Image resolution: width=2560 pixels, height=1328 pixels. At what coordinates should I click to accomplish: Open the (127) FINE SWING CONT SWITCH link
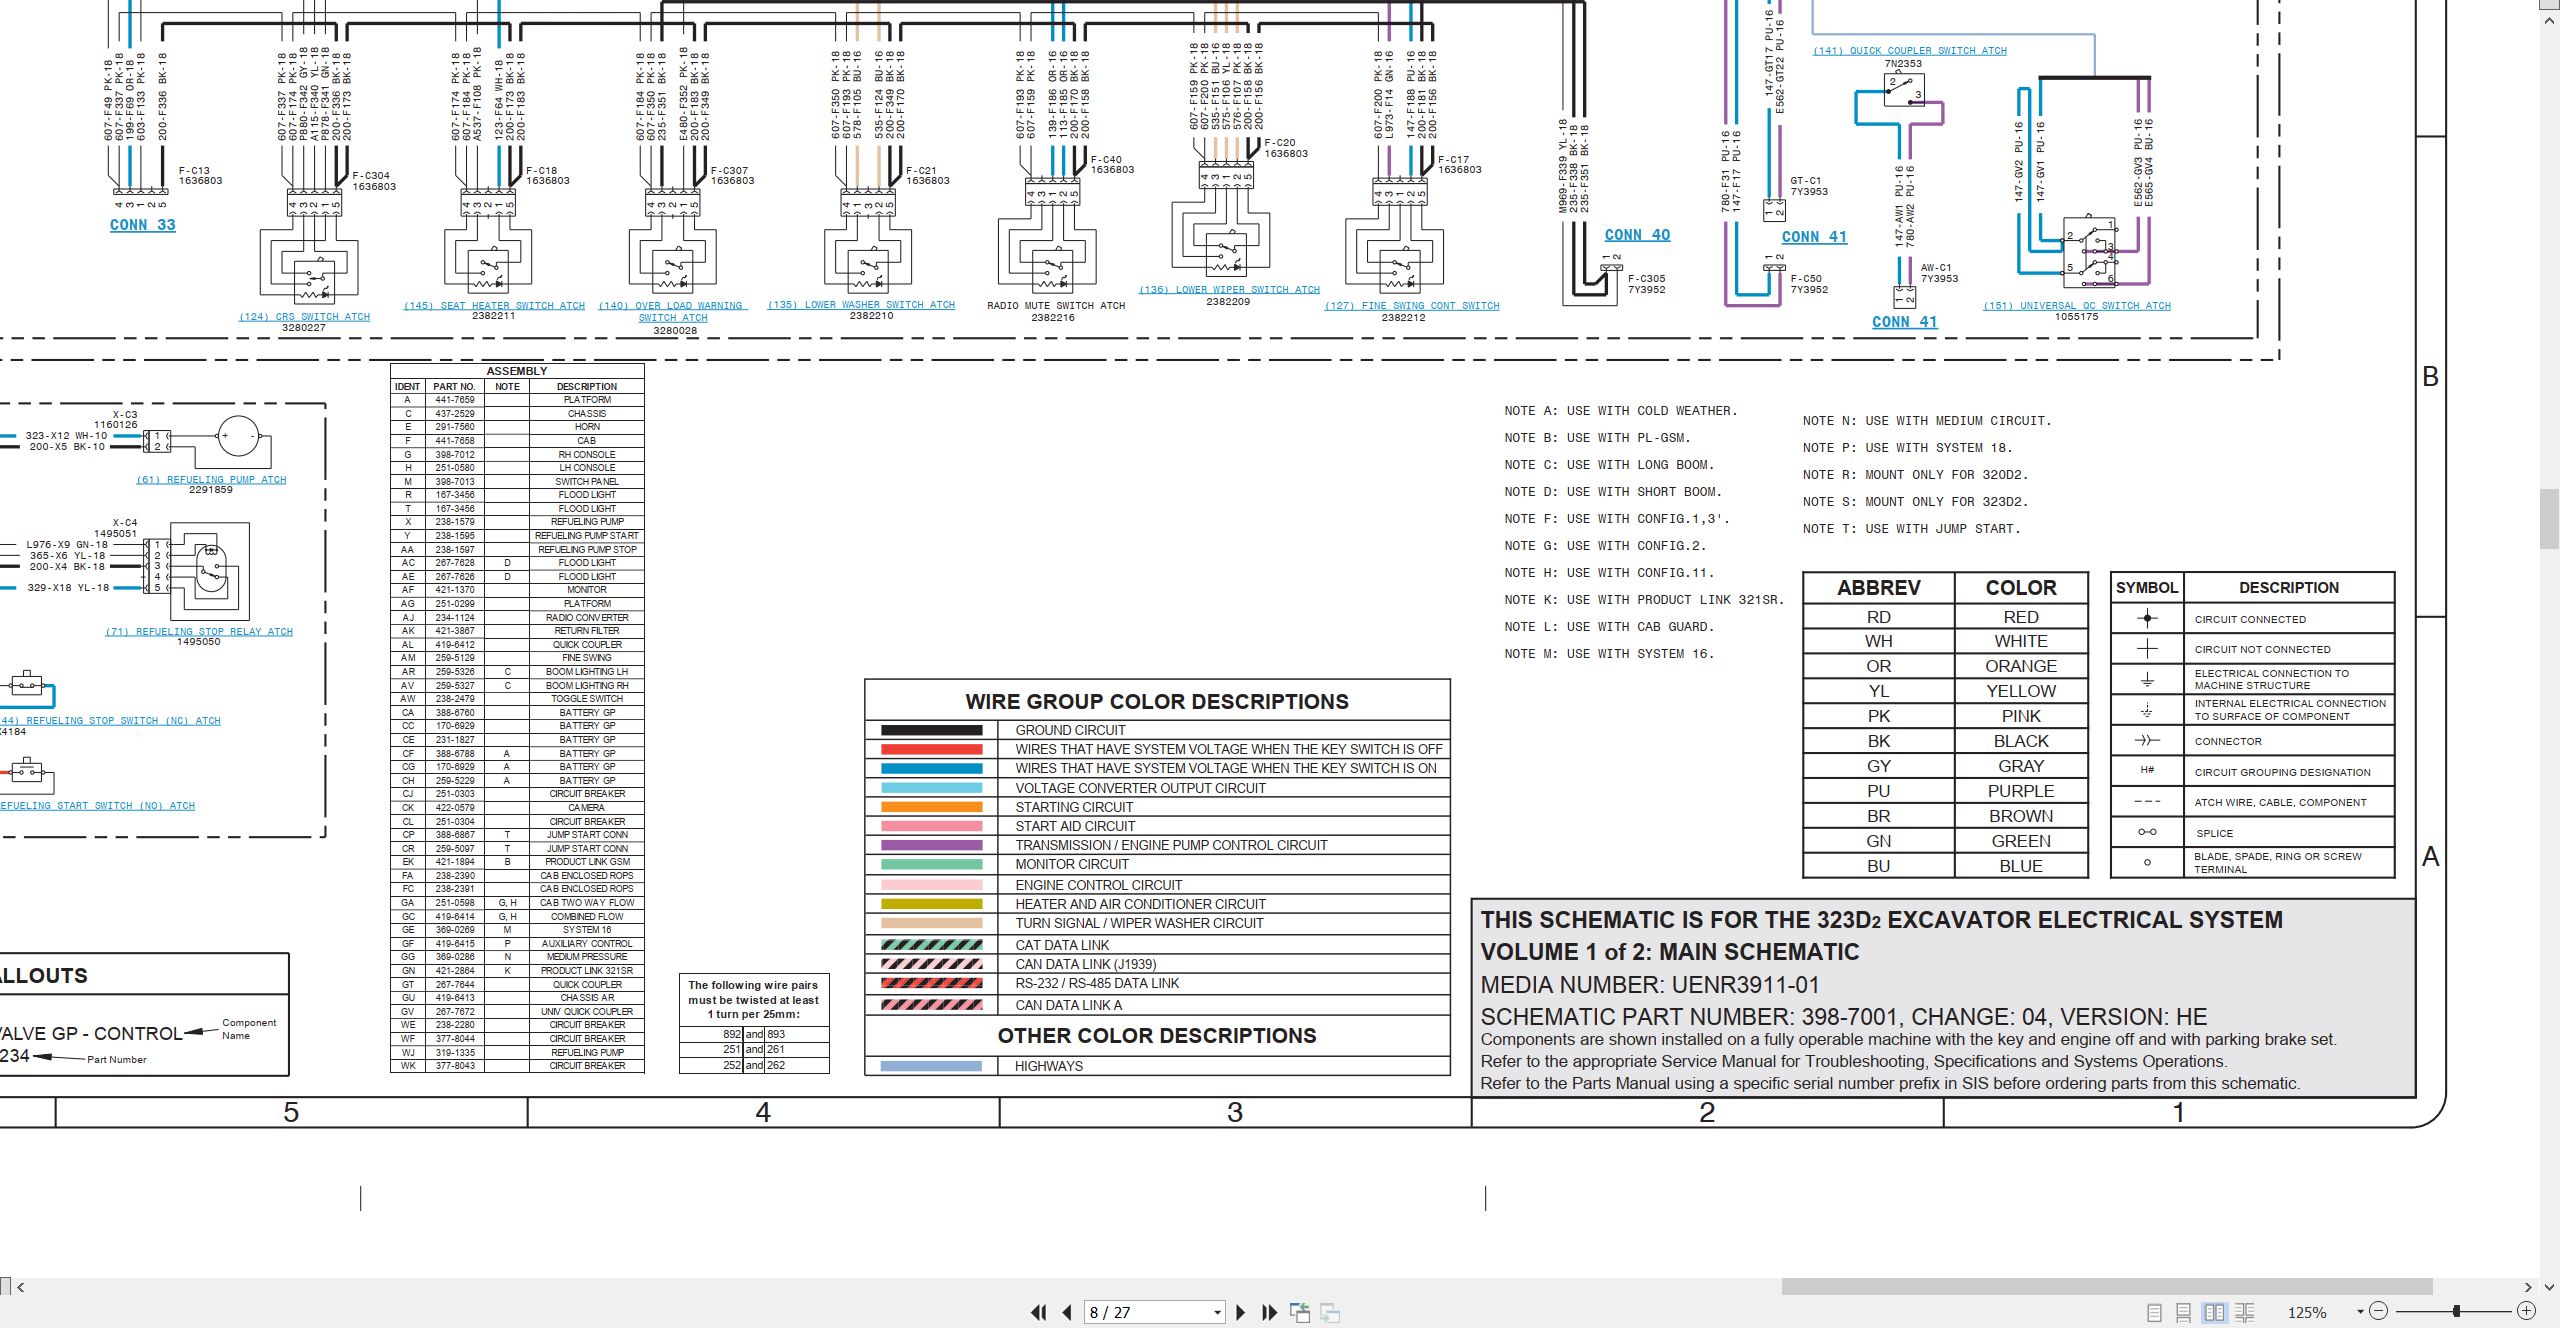pos(1412,306)
